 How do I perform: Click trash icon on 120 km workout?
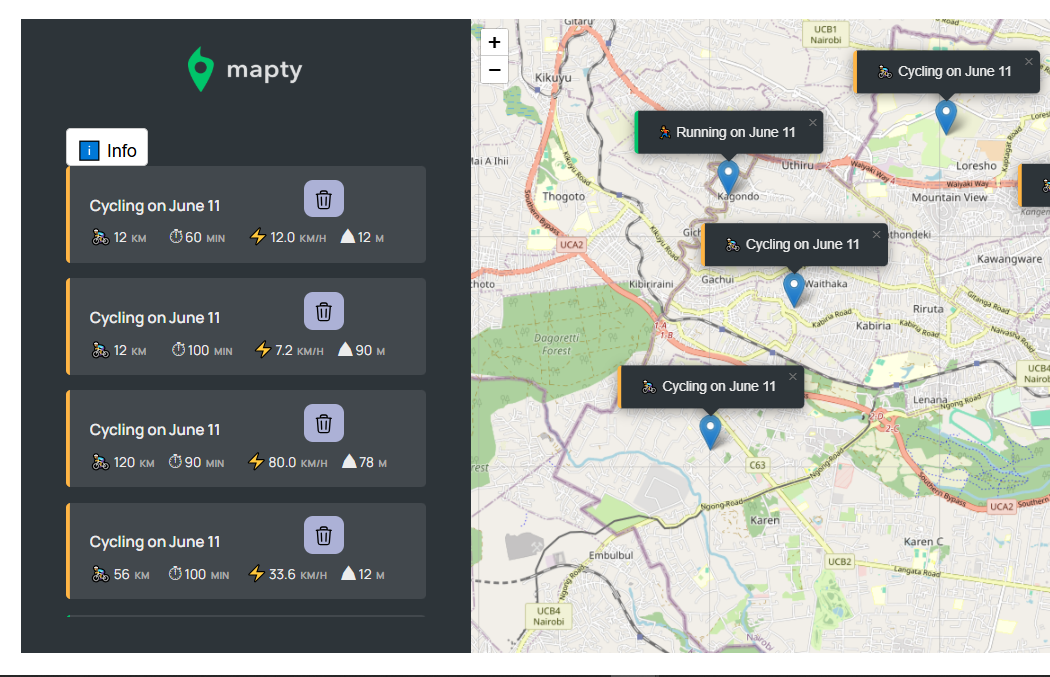click(x=323, y=423)
